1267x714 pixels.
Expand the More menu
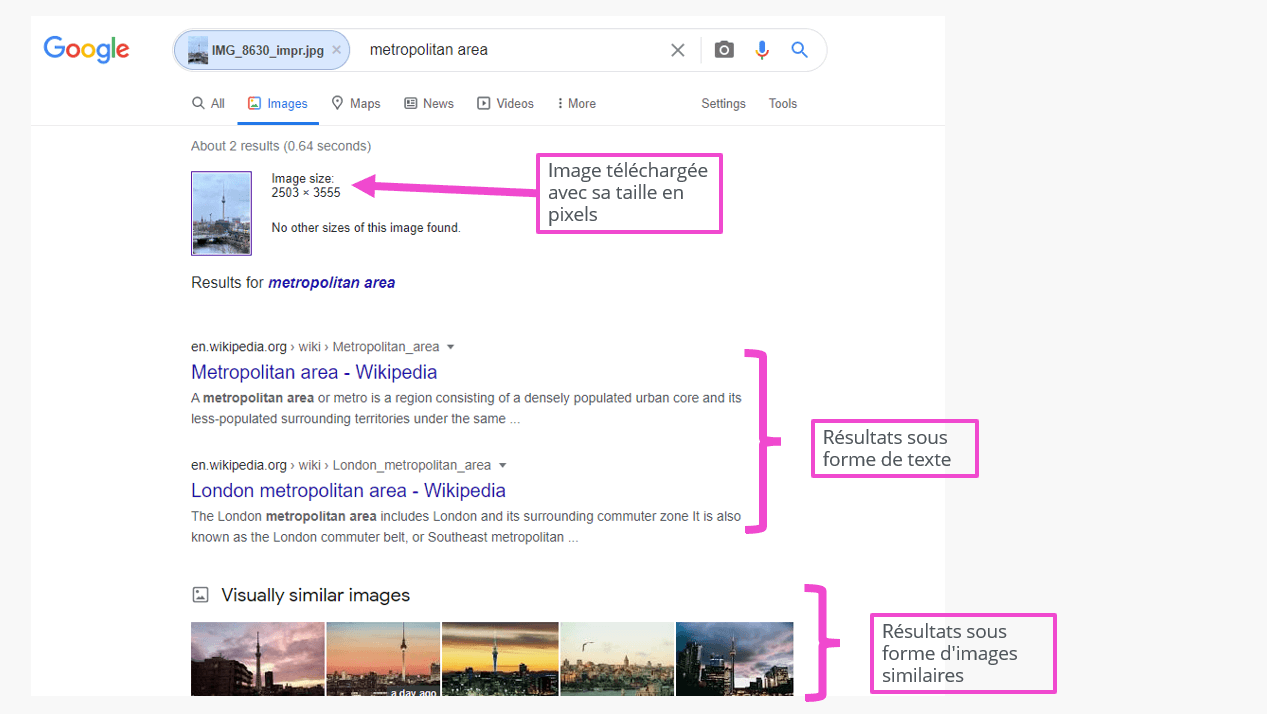point(576,104)
